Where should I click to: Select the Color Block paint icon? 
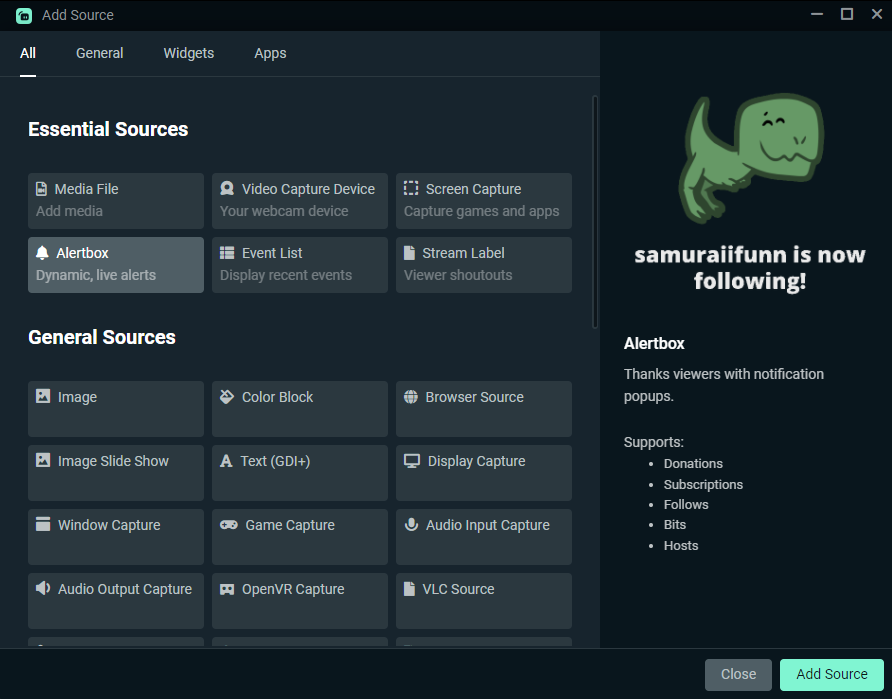point(227,397)
